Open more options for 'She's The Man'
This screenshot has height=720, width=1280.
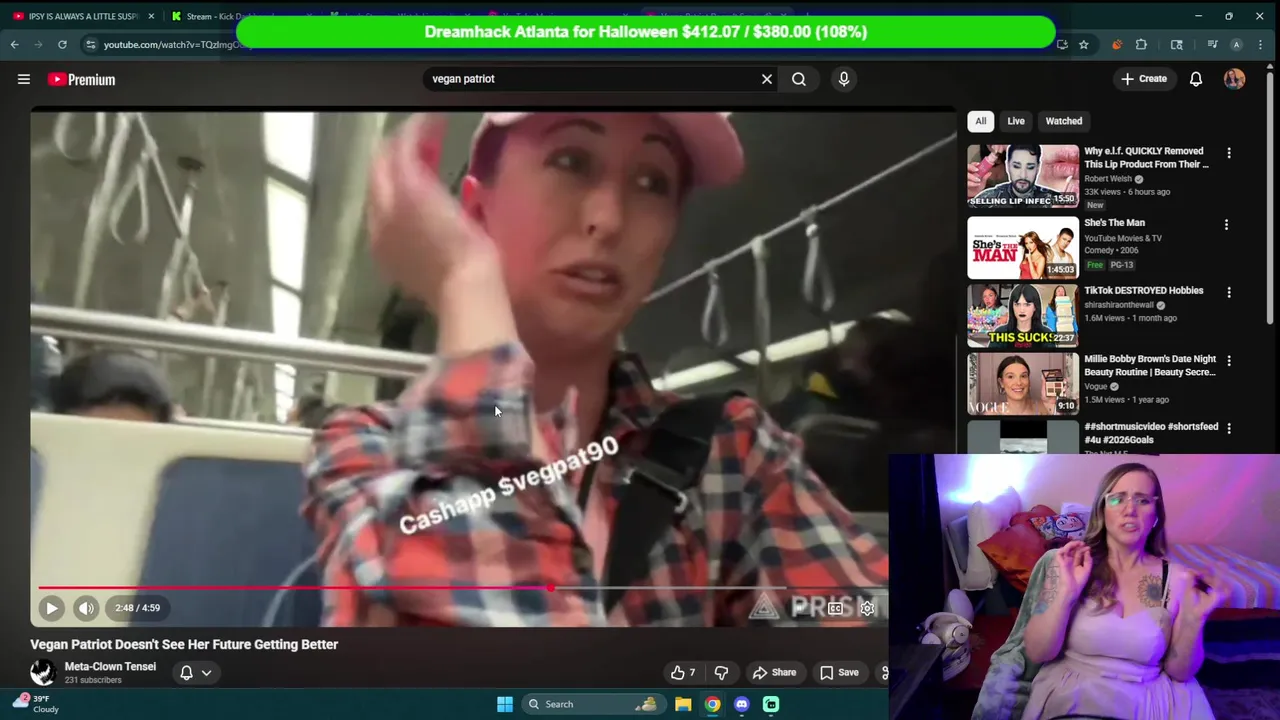(1227, 225)
